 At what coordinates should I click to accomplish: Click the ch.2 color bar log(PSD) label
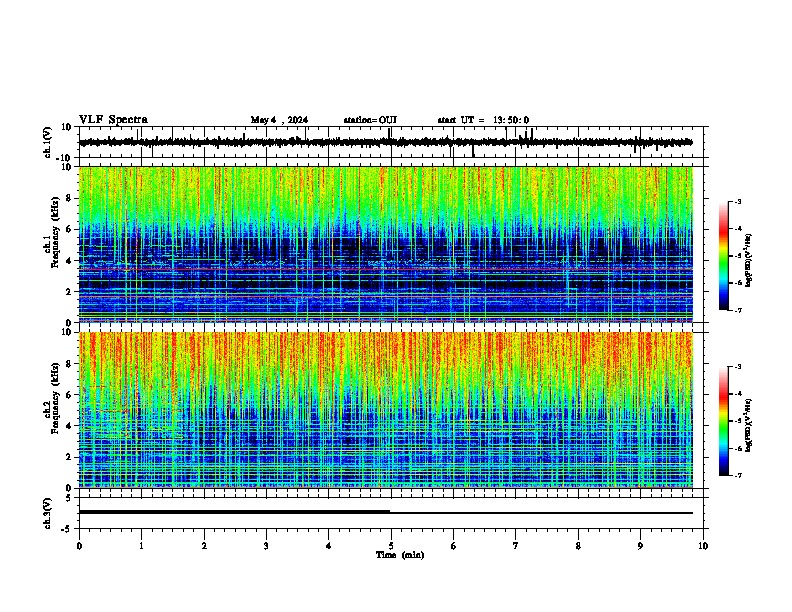(749, 425)
